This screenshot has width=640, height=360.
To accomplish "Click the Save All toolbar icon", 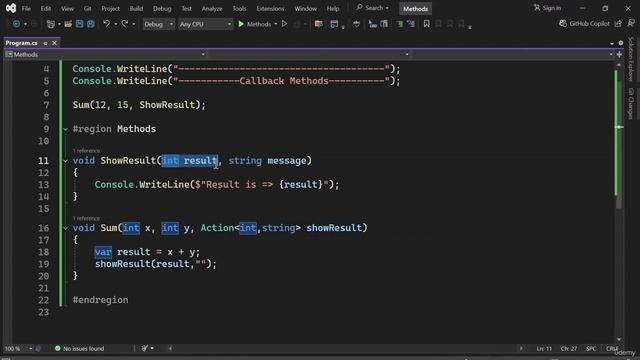I will pyautogui.click(x=91, y=24).
